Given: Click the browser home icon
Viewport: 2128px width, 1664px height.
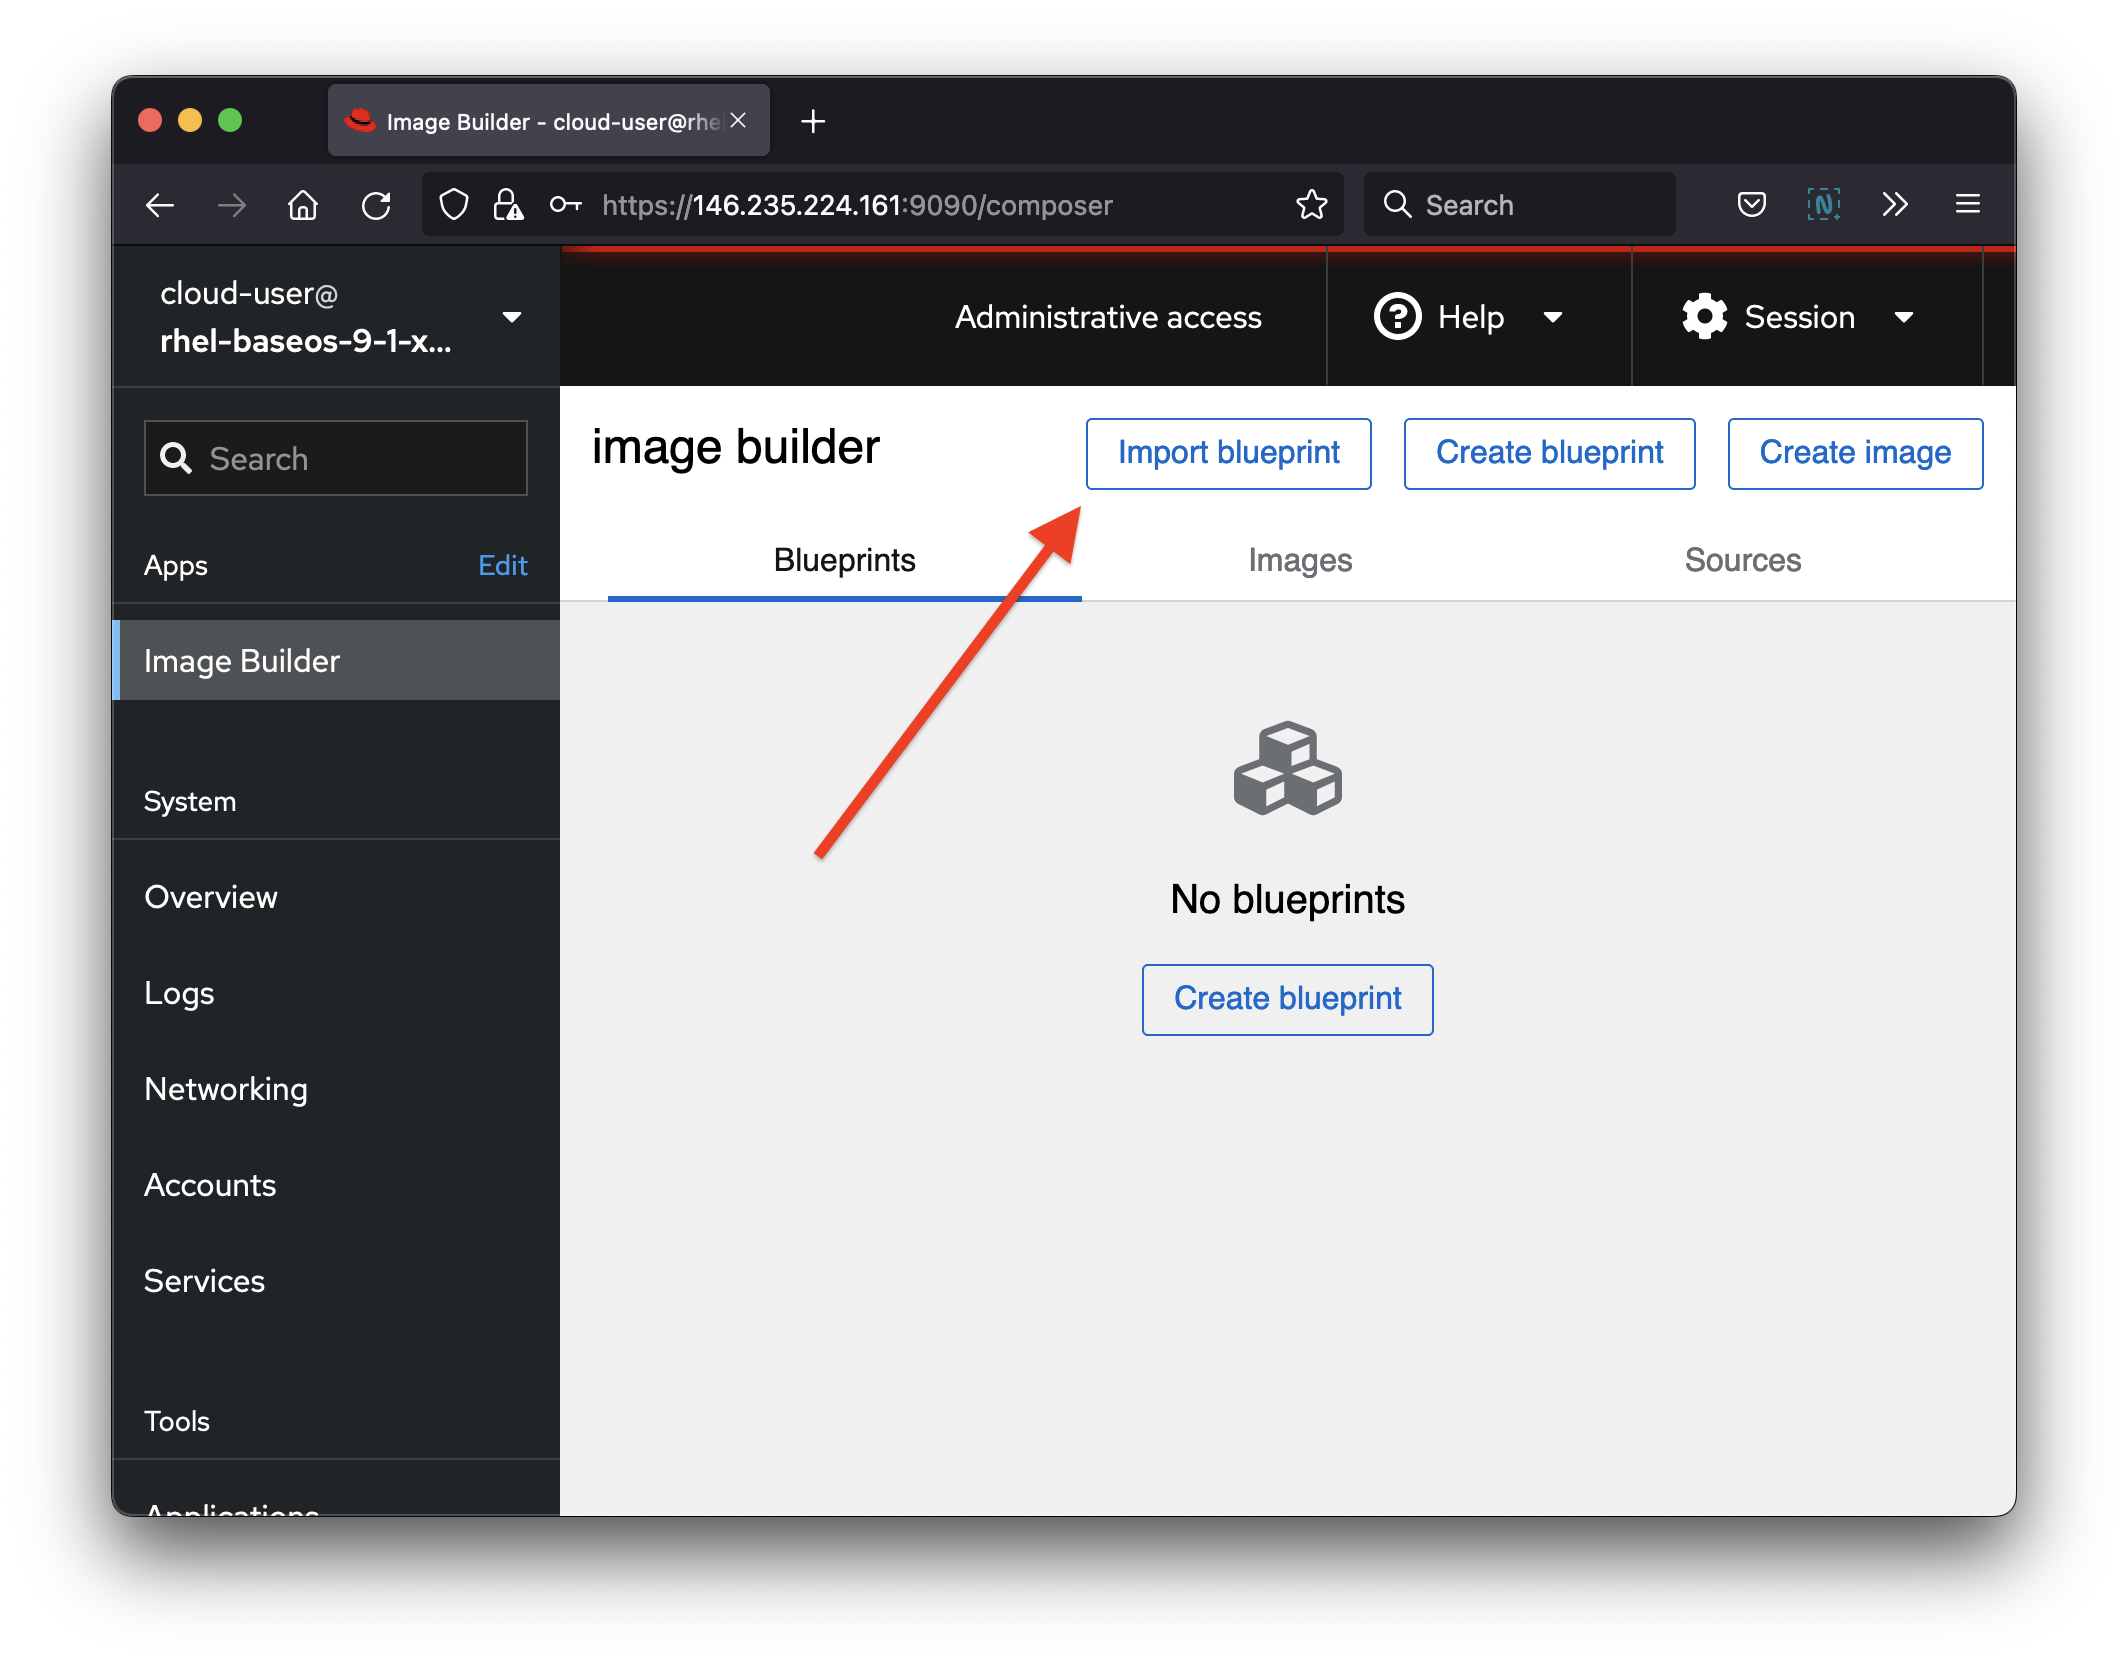Looking at the screenshot, I should pos(302,204).
